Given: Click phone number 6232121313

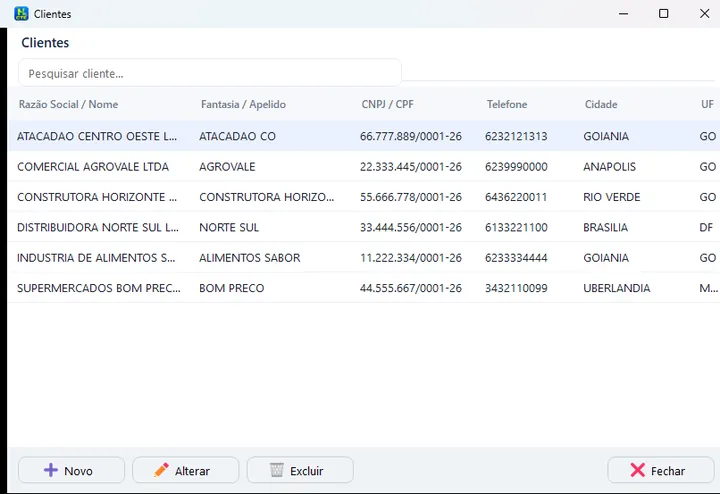Looking at the screenshot, I should point(516,136).
